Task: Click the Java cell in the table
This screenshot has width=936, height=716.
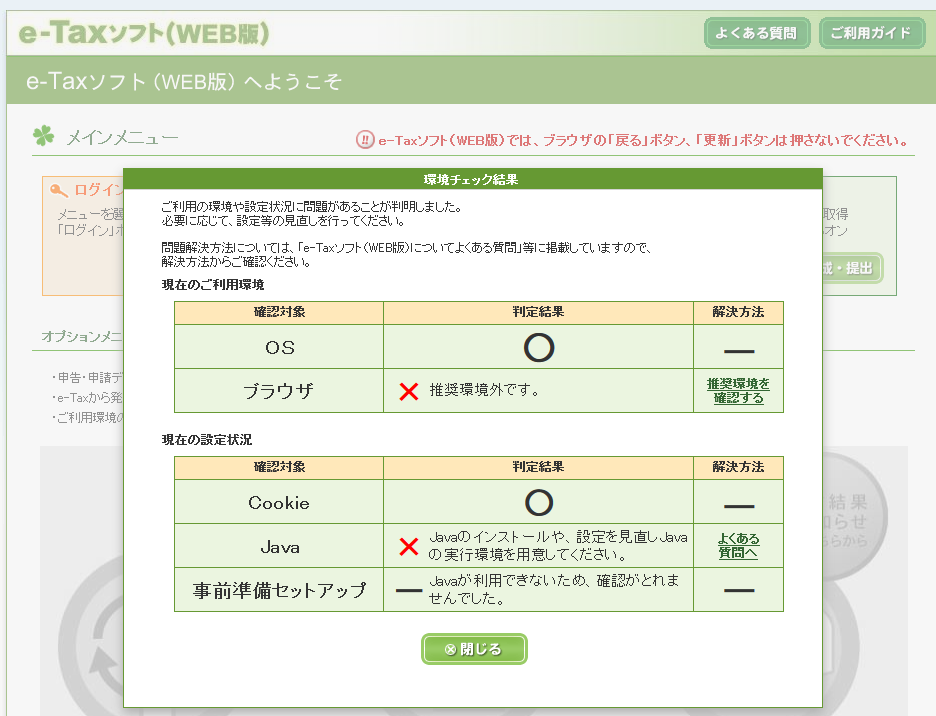Action: (279, 546)
